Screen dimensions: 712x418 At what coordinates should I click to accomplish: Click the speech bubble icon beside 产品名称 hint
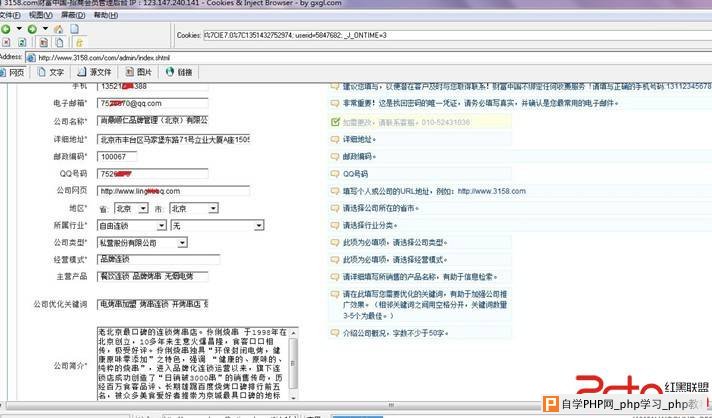point(335,277)
